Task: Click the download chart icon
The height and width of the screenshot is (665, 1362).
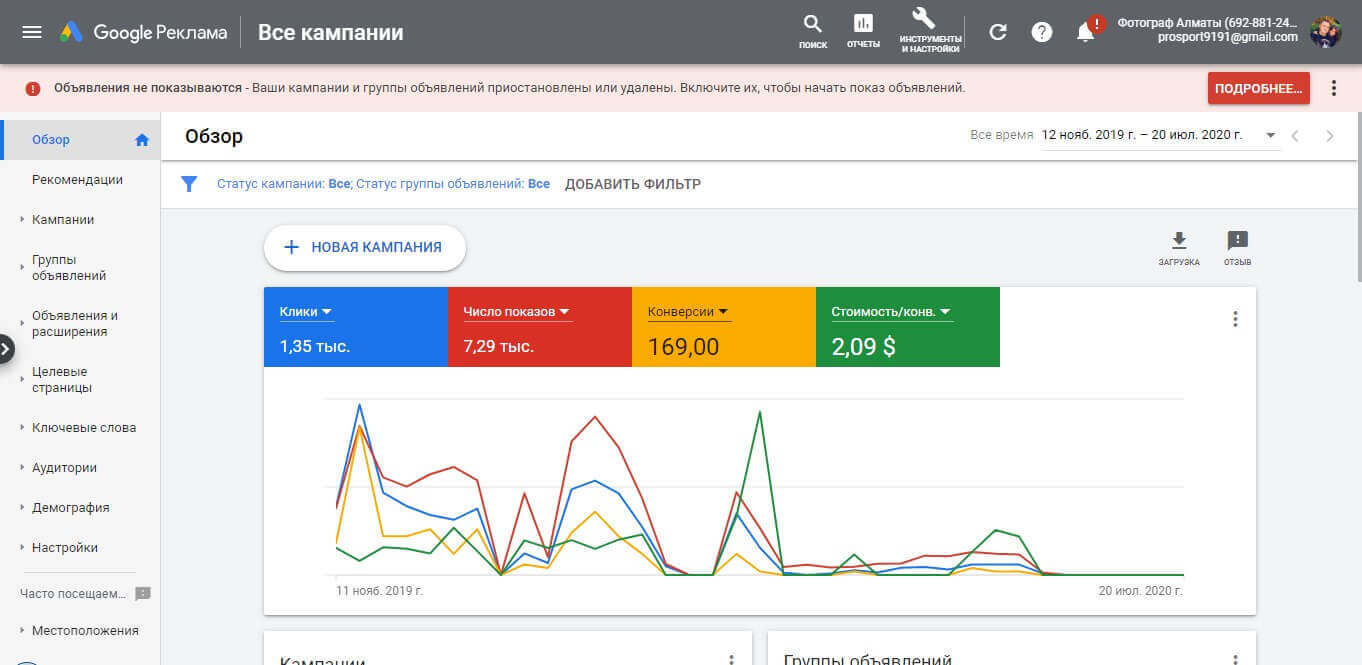Action: coord(1179,241)
